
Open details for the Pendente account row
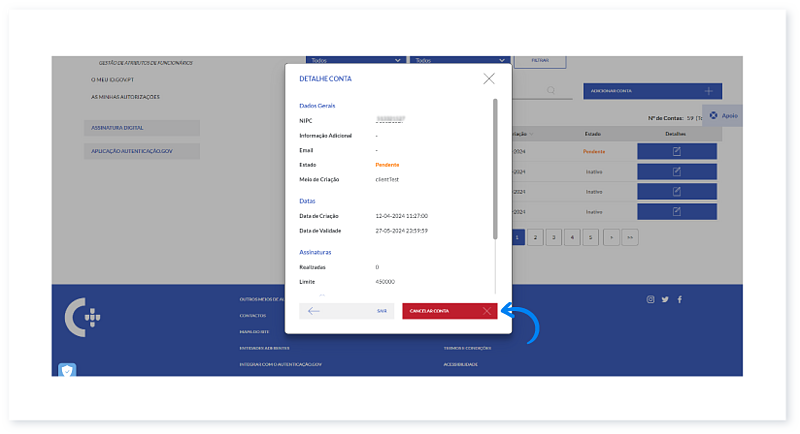click(676, 151)
